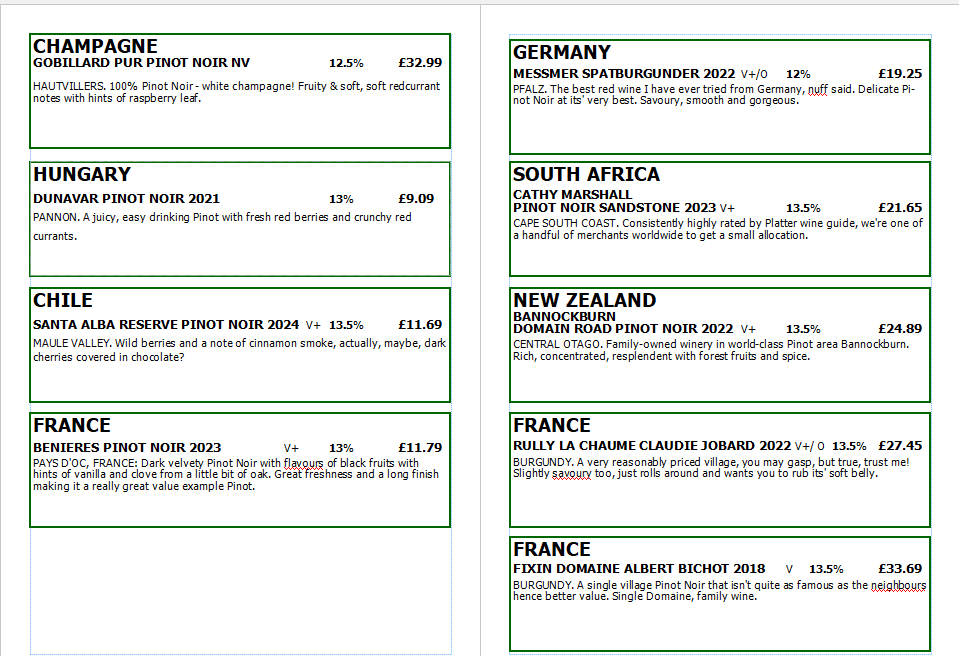Click the underlined word nuff
The width and height of the screenshot is (959, 656).
coord(818,89)
